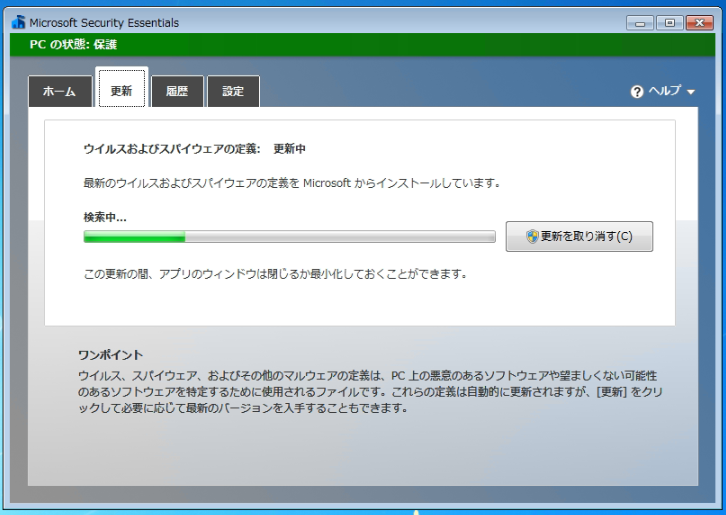Screen dimensions: 726x515
Task: Maximize the Security Essentials window
Action: (670, 23)
